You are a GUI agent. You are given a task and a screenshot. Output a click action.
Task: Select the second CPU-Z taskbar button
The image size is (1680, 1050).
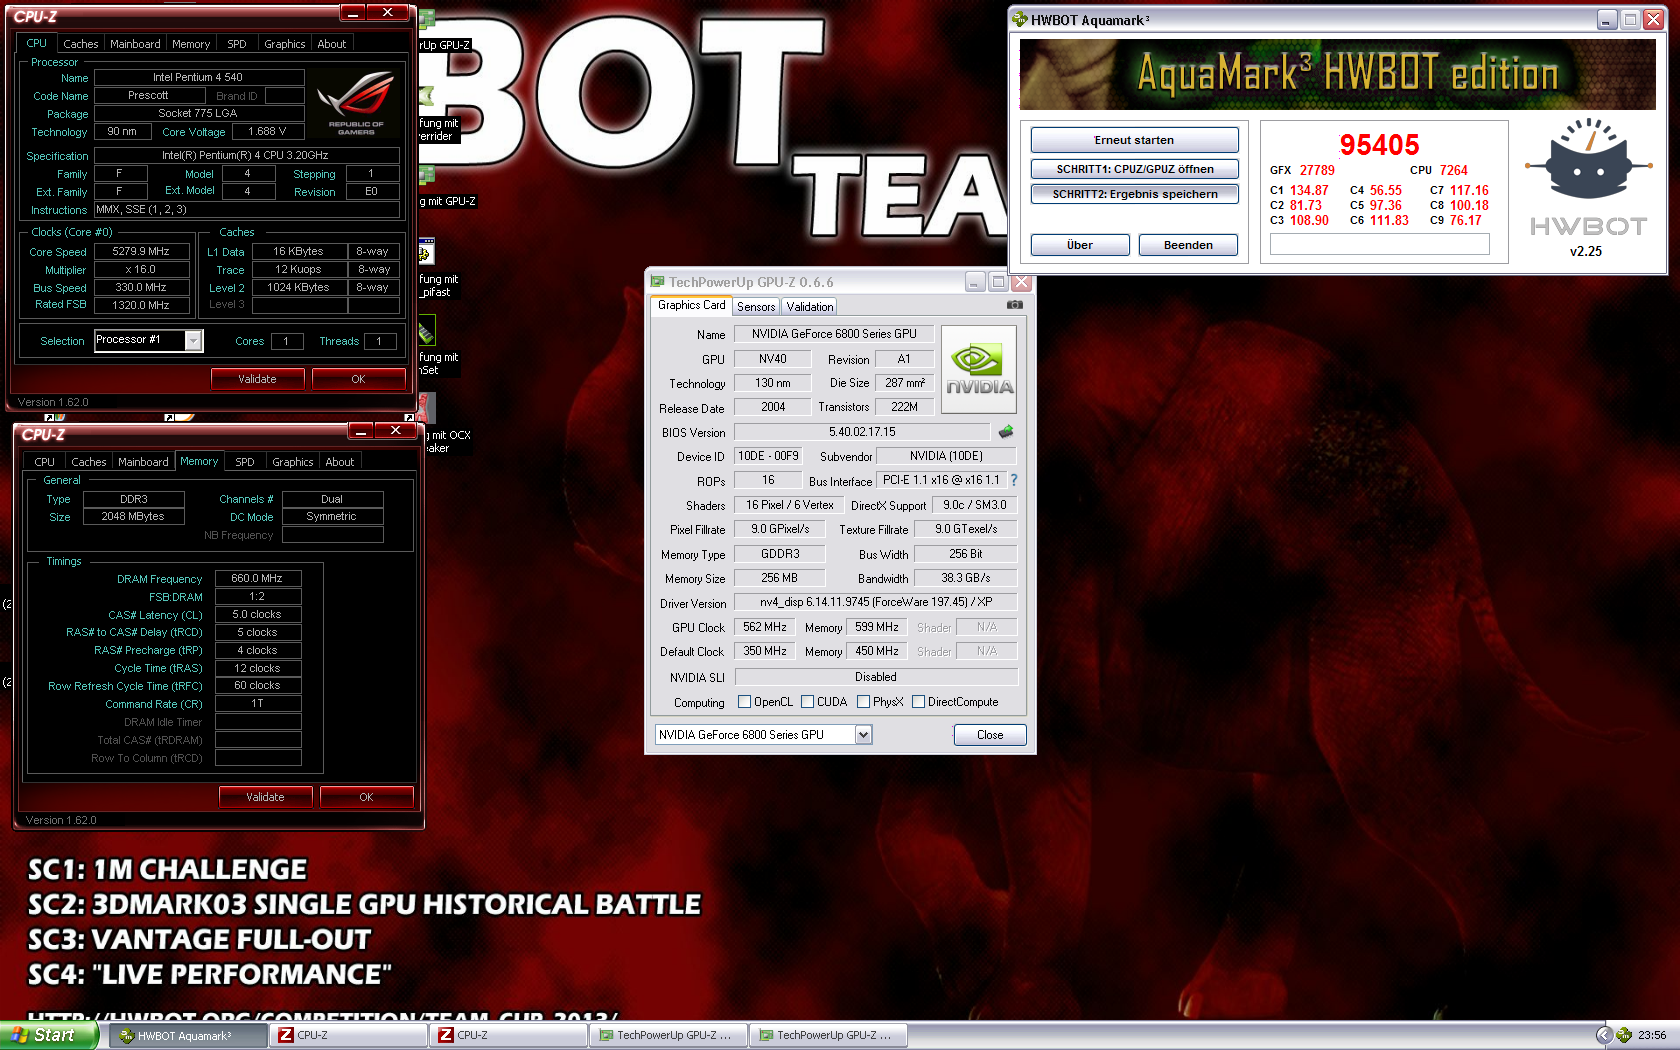point(509,1035)
